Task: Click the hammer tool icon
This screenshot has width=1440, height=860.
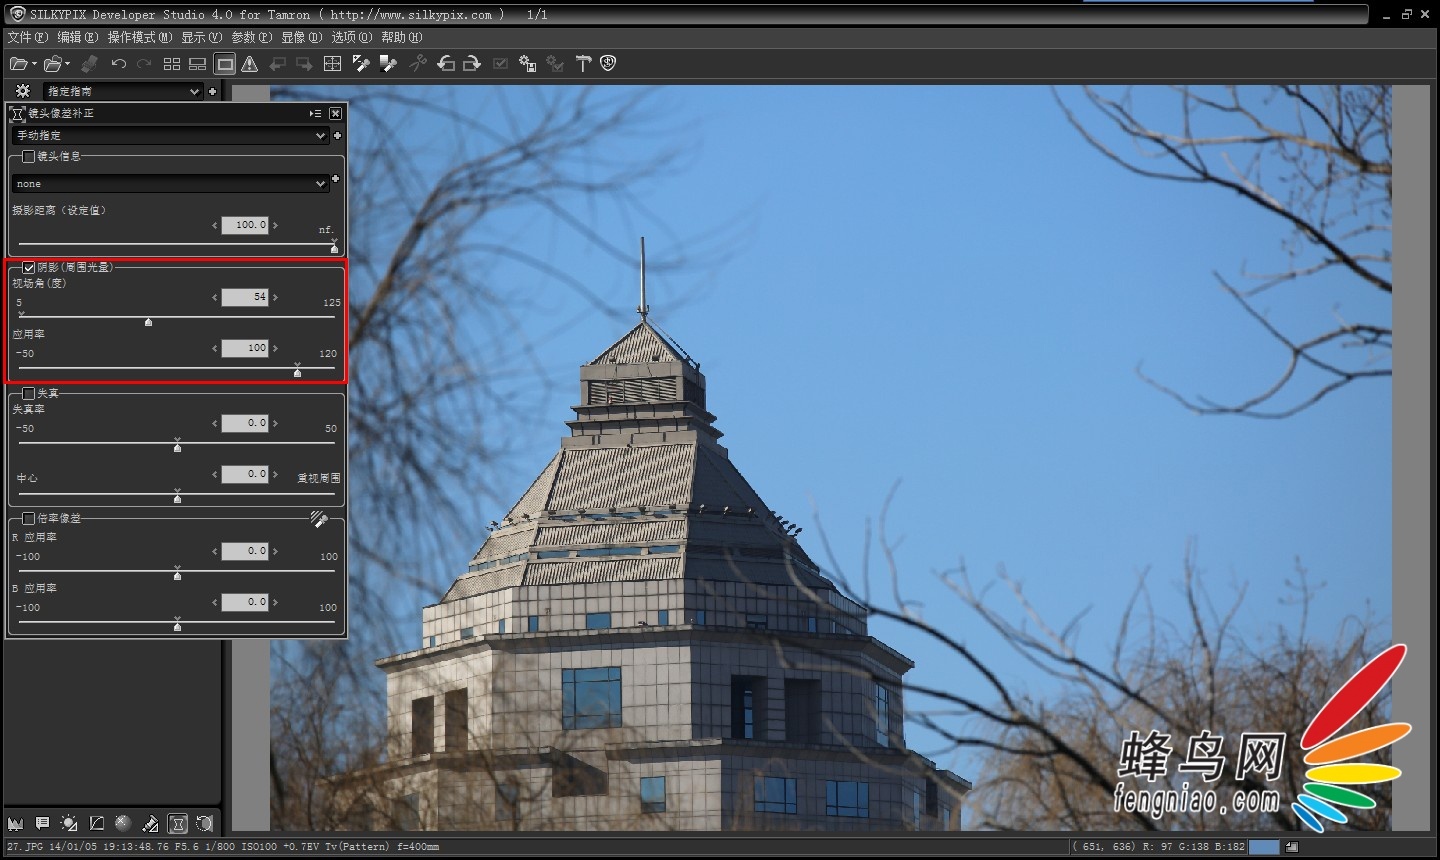Action: (x=583, y=64)
